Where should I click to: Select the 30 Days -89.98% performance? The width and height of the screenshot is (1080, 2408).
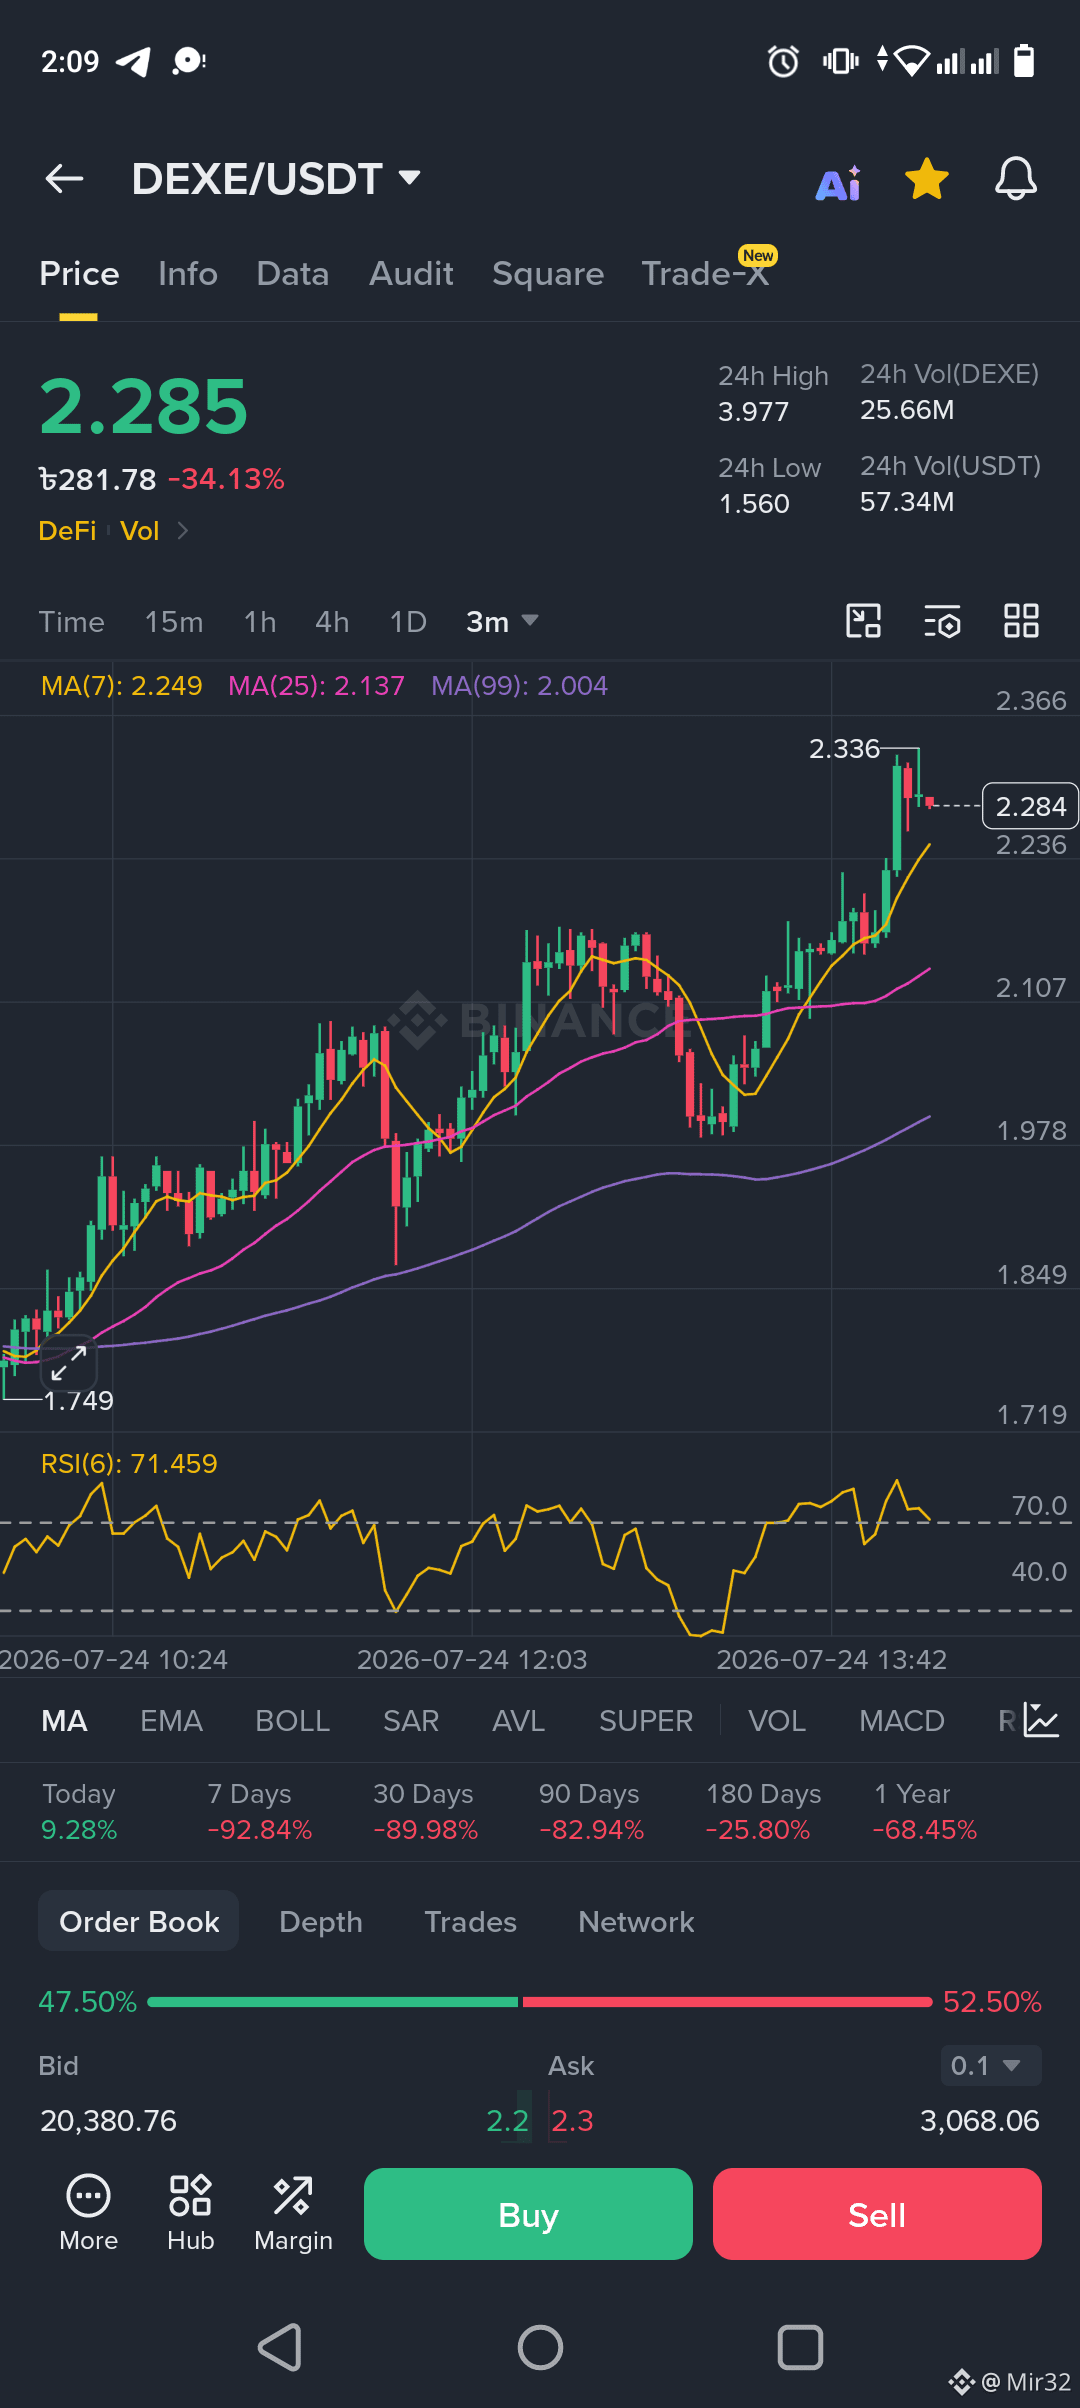point(426,1812)
